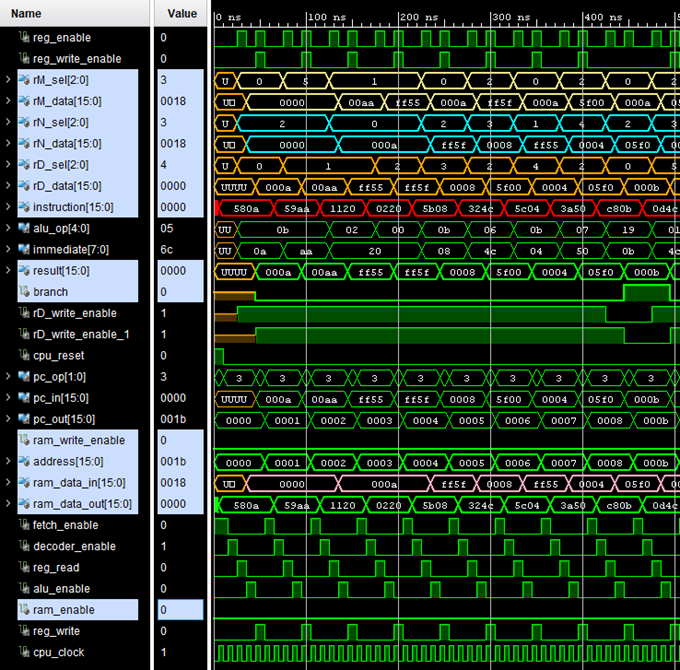Click the ram_data_in bus icon
Viewport: 680px width, 670px height.
coord(24,483)
